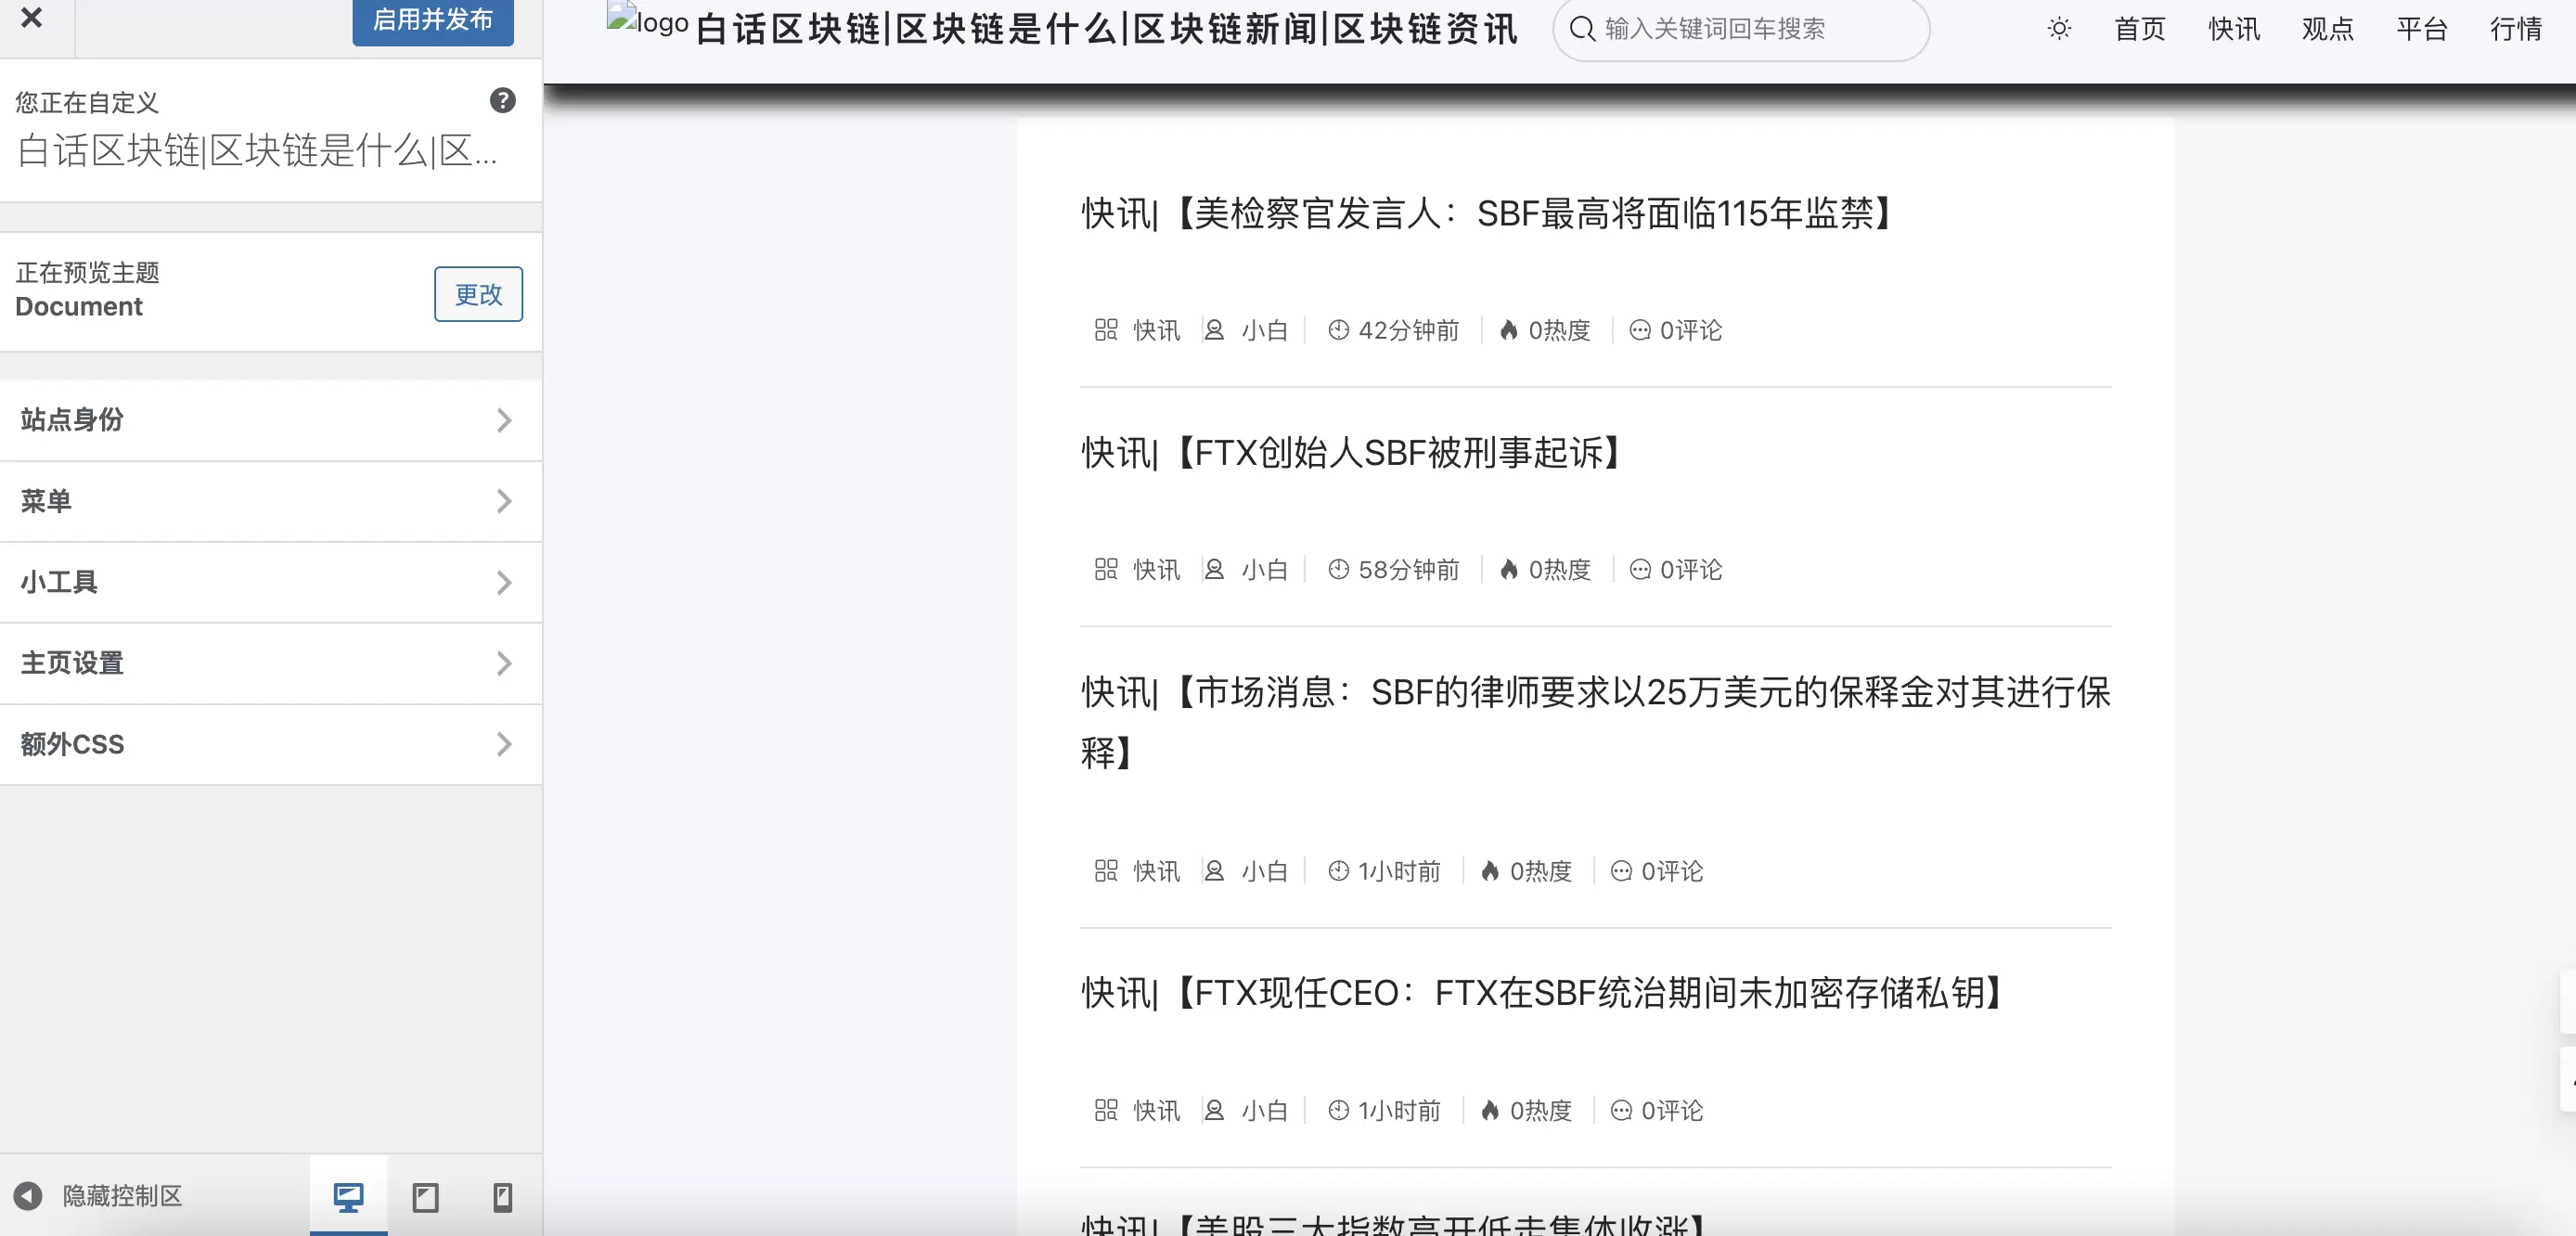Click the flame icon in 42分钟前 post
Screen dimensions: 2576x1236
click(1509, 330)
